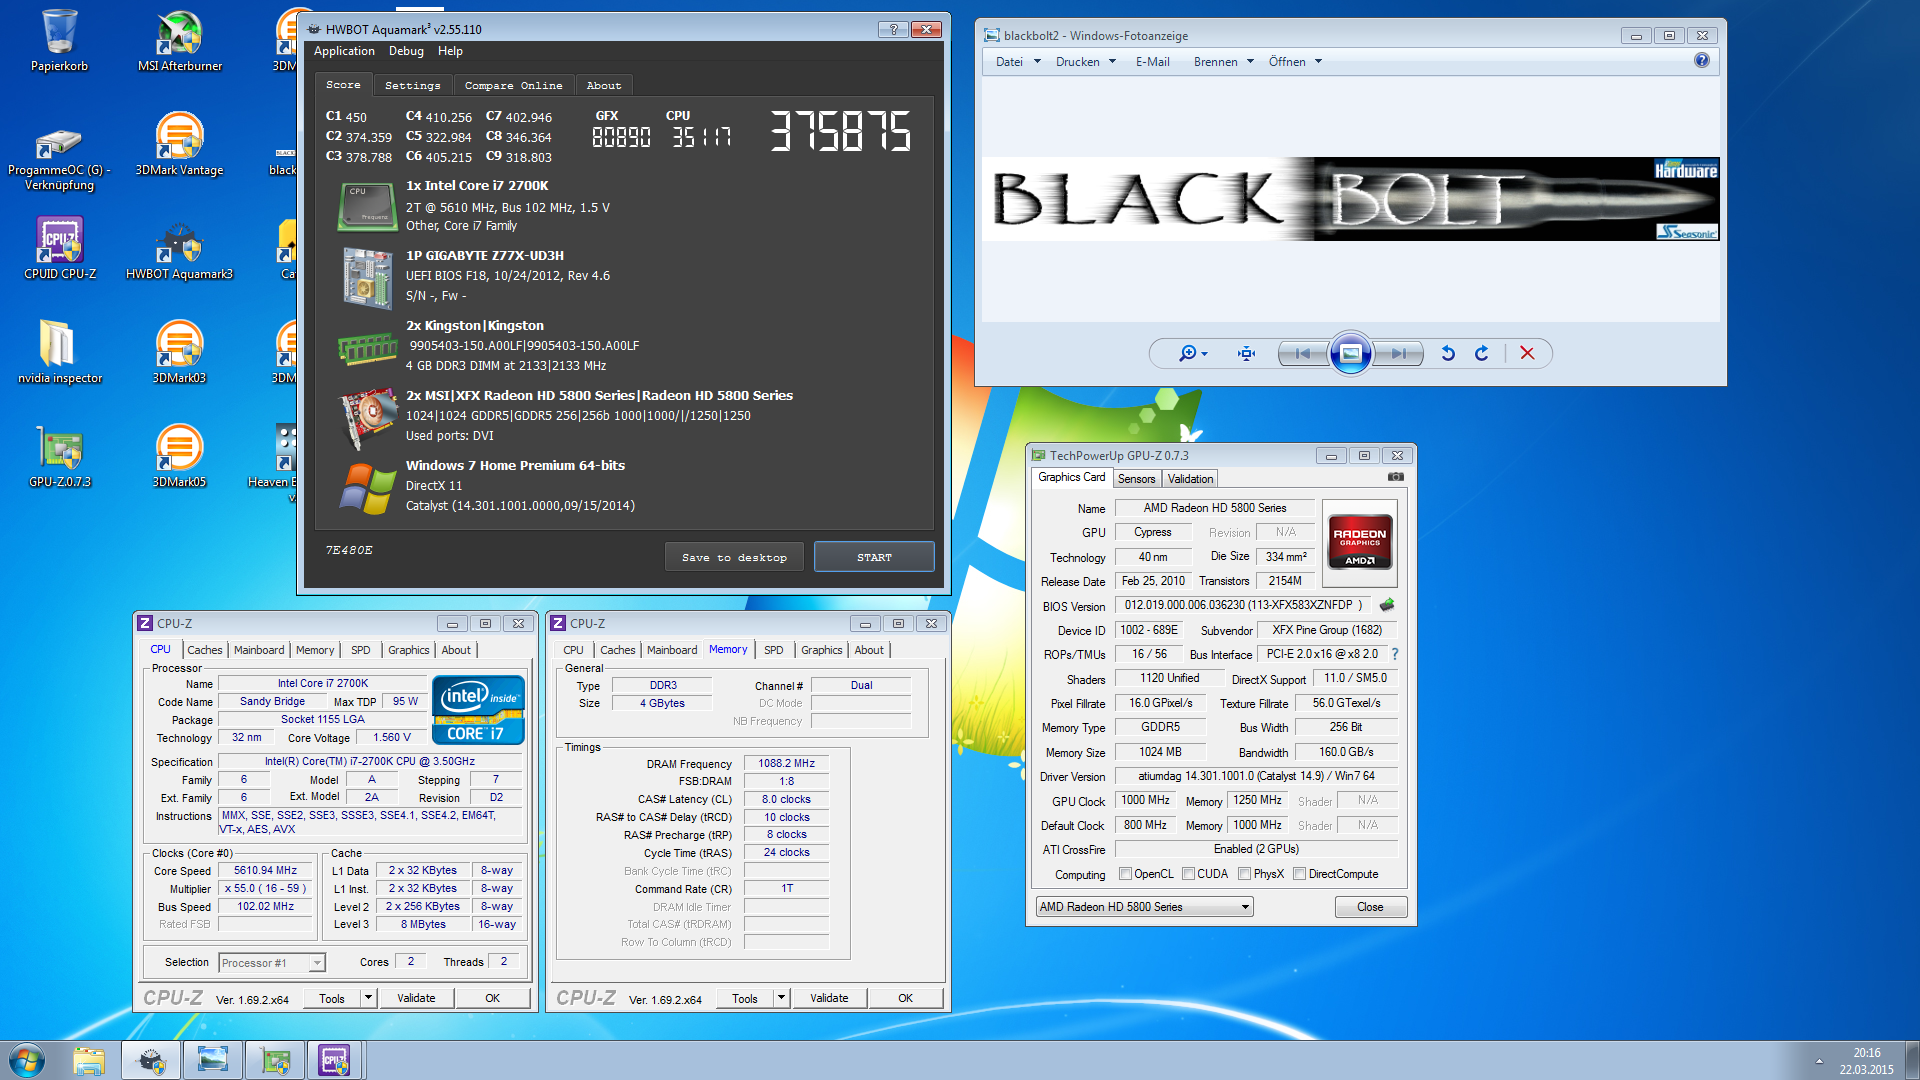1920x1080 pixels.
Task: Click Save to desktop in Aquamark3
Action: 734,557
